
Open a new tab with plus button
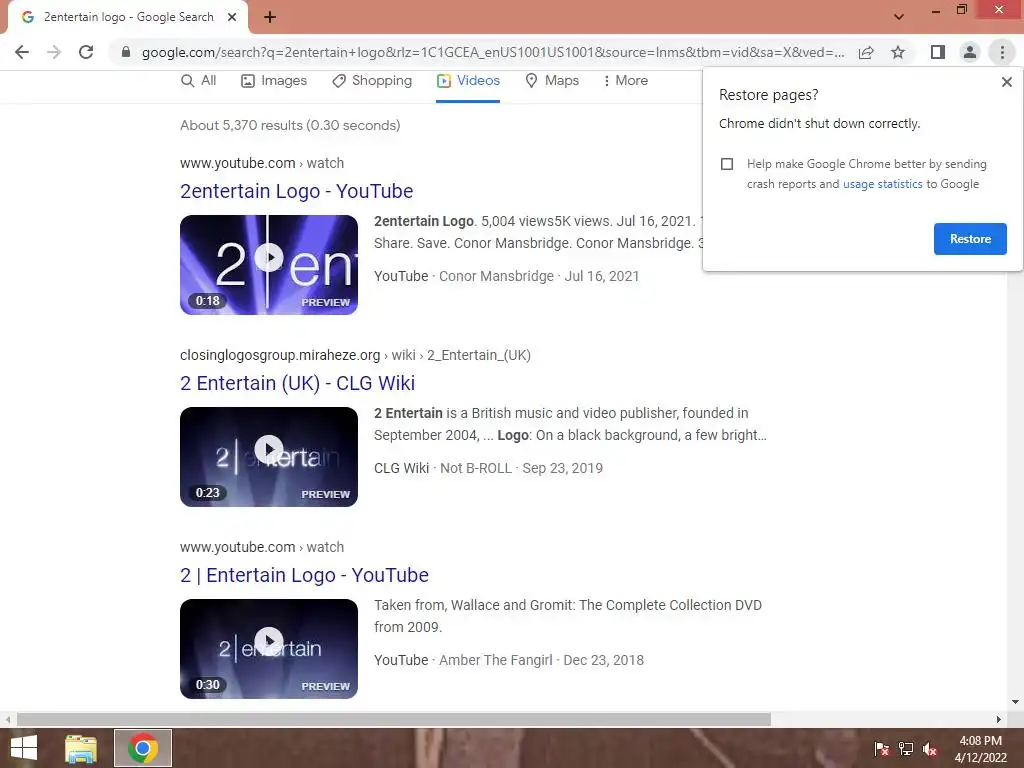pyautogui.click(x=270, y=18)
